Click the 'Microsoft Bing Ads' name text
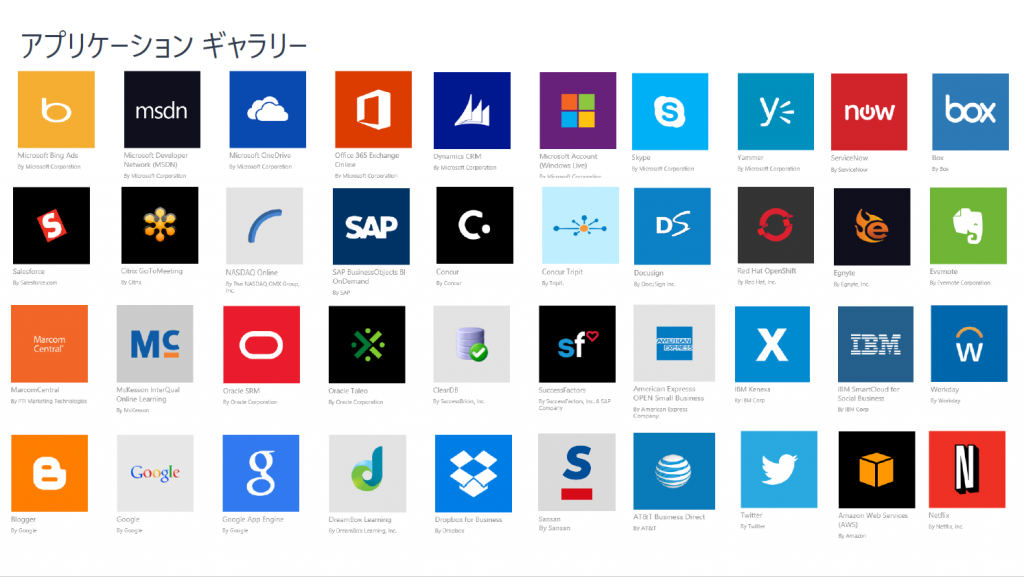Screen dimensions: 1024x577 [x=48, y=155]
